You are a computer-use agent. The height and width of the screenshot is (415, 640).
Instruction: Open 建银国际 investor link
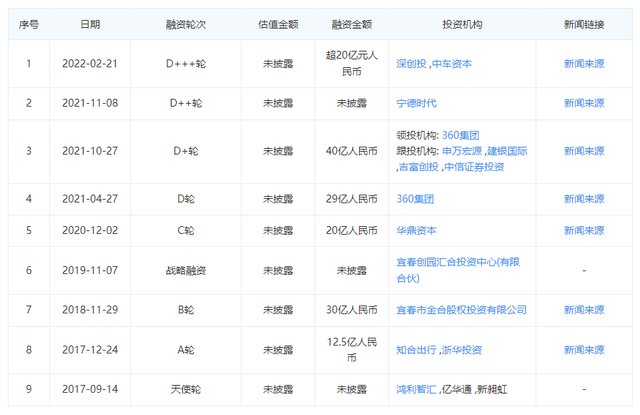pyautogui.click(x=508, y=151)
